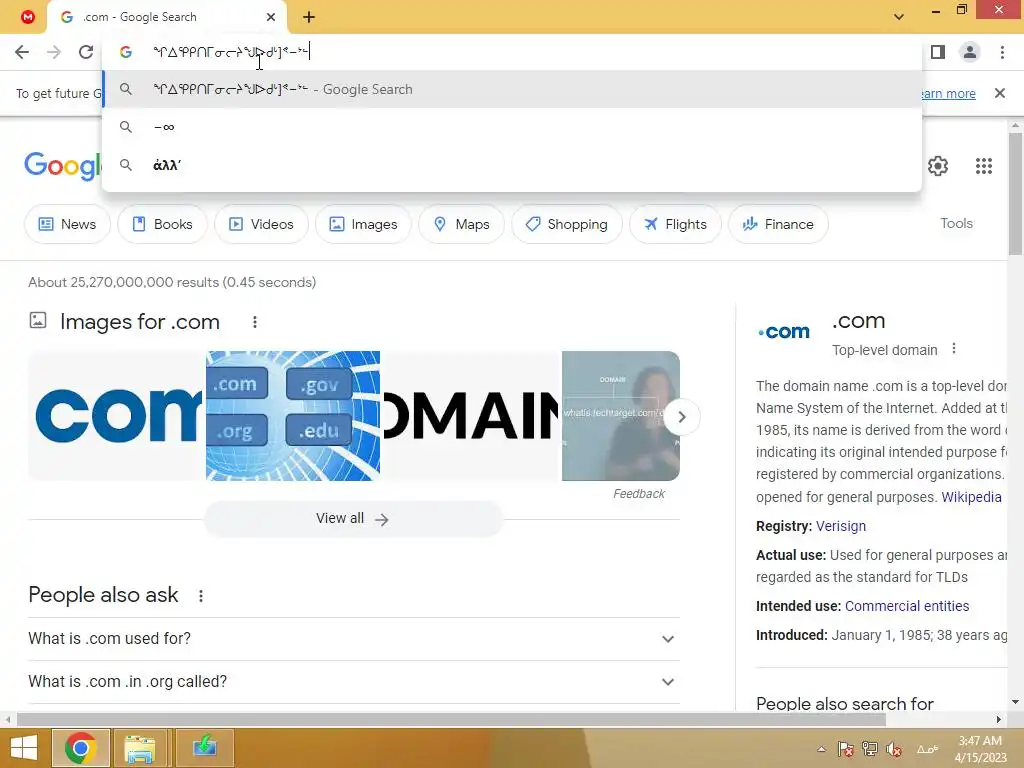Open the tab search dropdown arrow
Viewport: 1024px width, 768px height.
click(899, 17)
